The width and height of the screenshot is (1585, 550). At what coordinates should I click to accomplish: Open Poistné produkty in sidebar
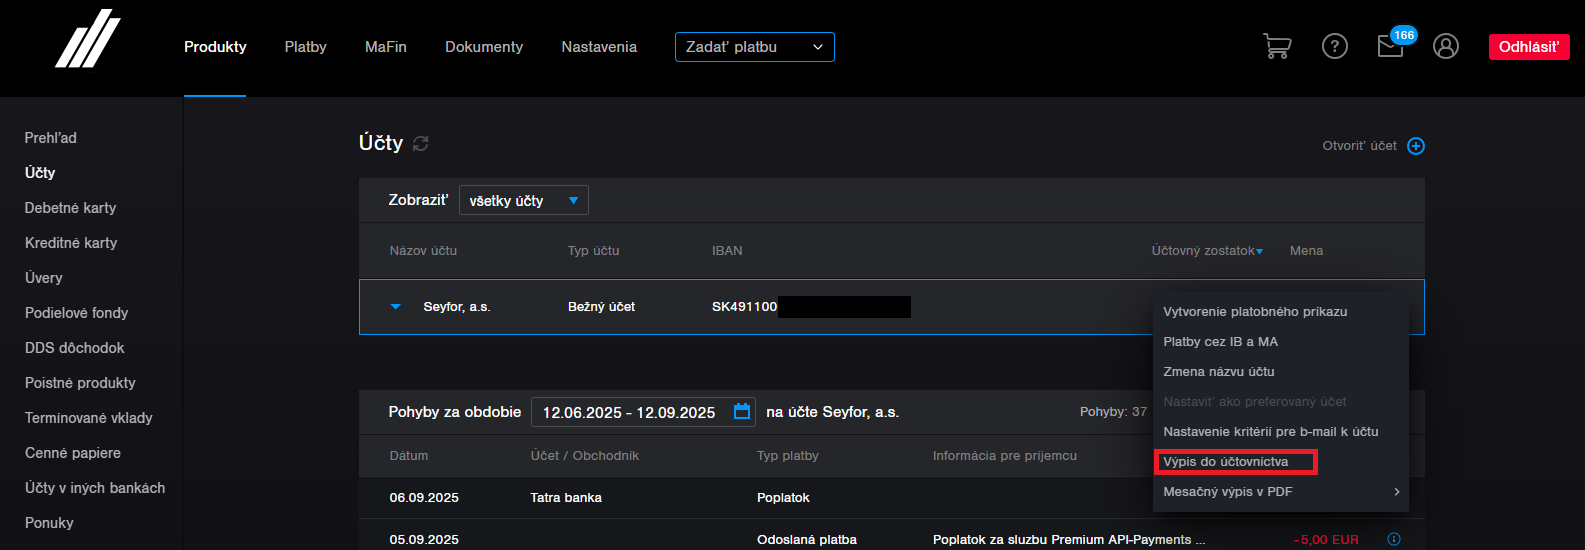click(x=80, y=383)
